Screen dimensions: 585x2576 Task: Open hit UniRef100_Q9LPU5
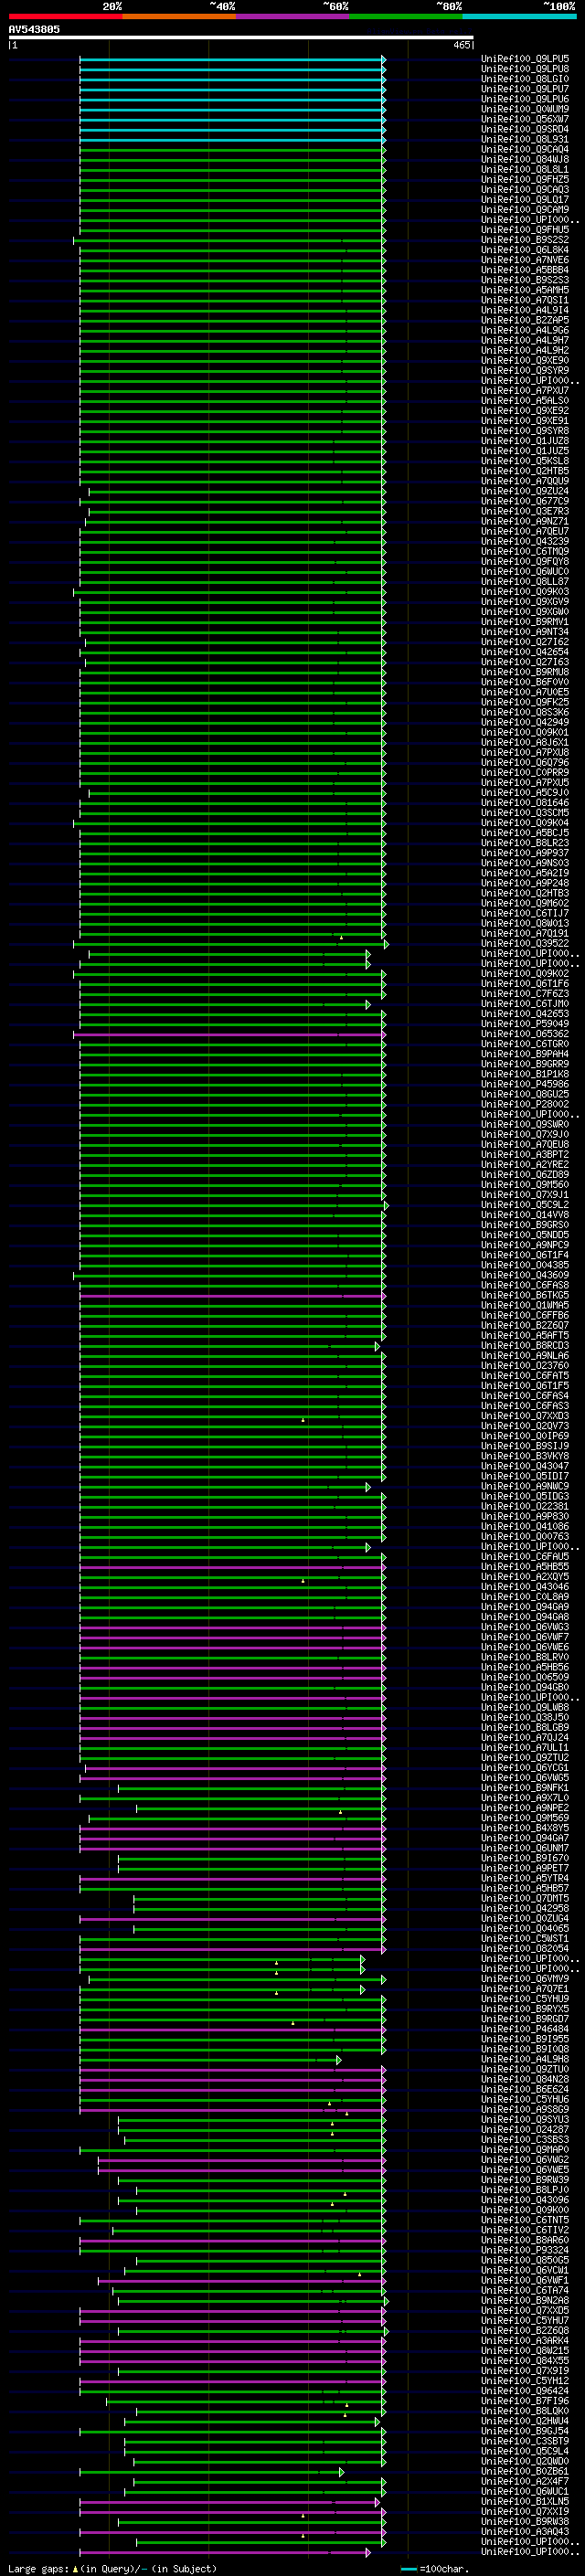pyautogui.click(x=525, y=59)
